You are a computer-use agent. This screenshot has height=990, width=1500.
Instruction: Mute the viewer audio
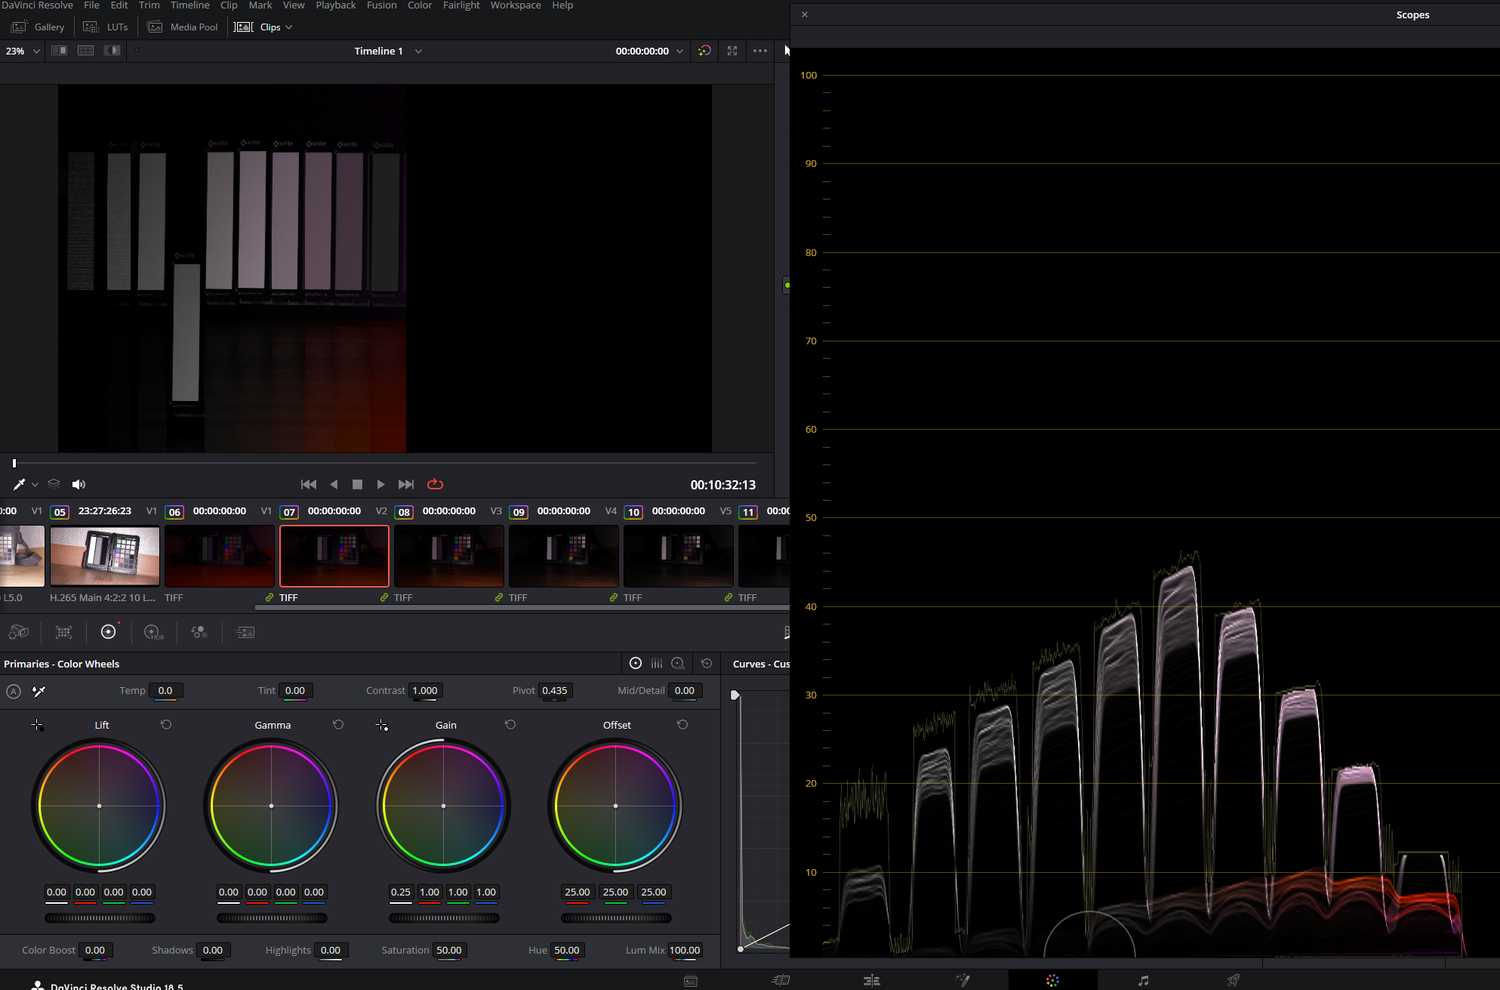78,484
